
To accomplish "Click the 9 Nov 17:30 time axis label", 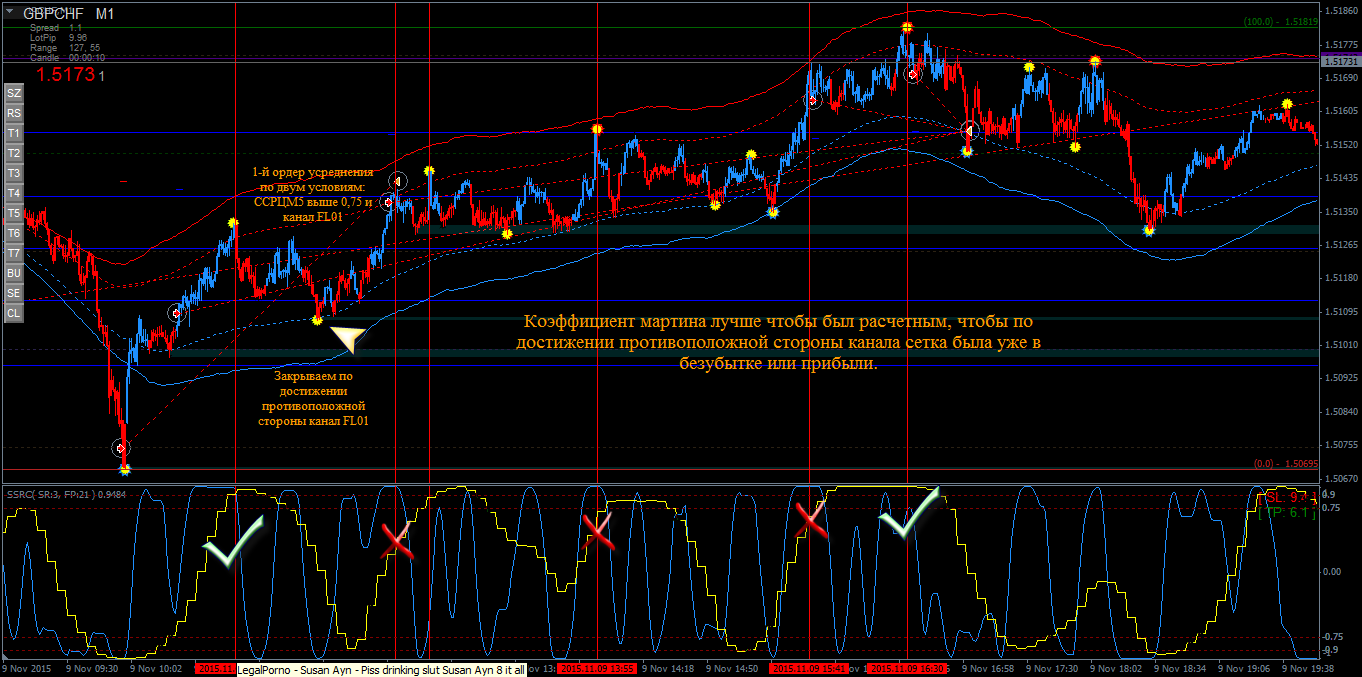I will coord(1052,668).
